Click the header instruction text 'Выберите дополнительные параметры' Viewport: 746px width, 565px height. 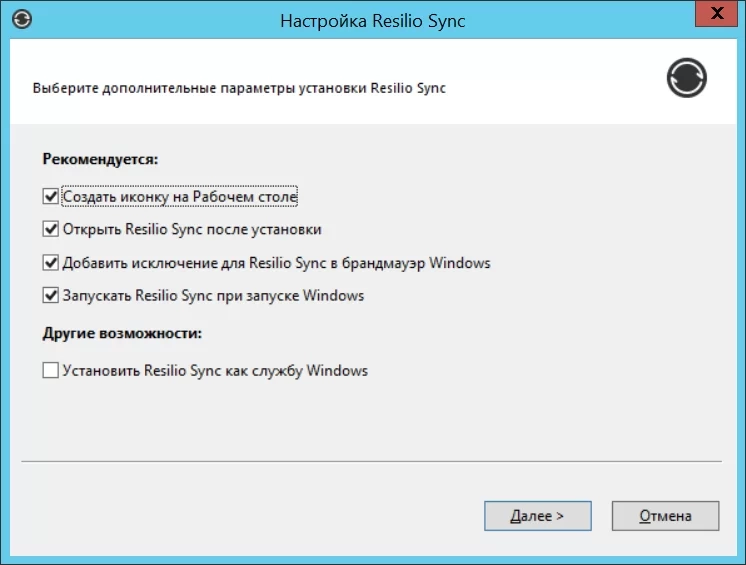coord(239,88)
